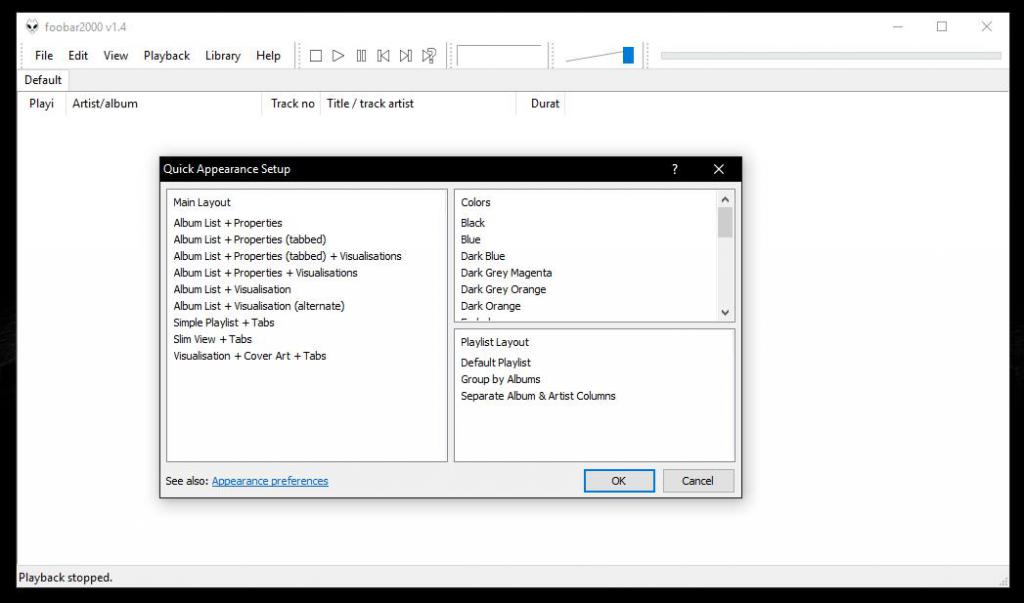Select Album List + Visualisation layout
The image size is (1024, 603).
(x=232, y=289)
